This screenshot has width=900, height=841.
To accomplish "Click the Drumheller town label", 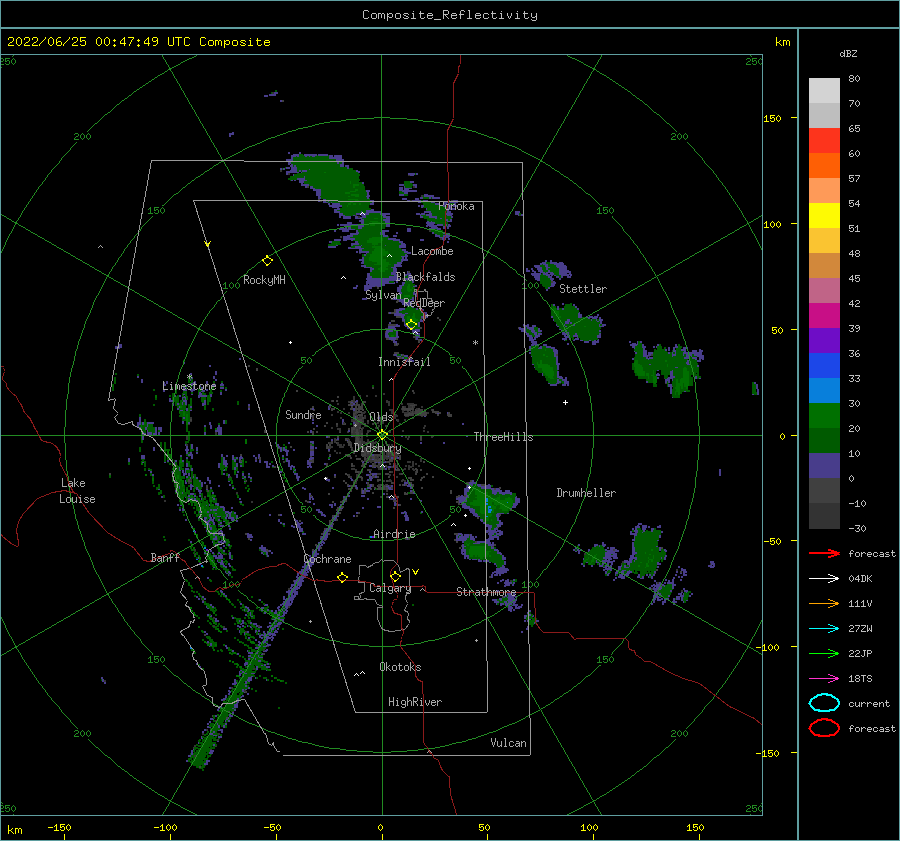I will (586, 493).
